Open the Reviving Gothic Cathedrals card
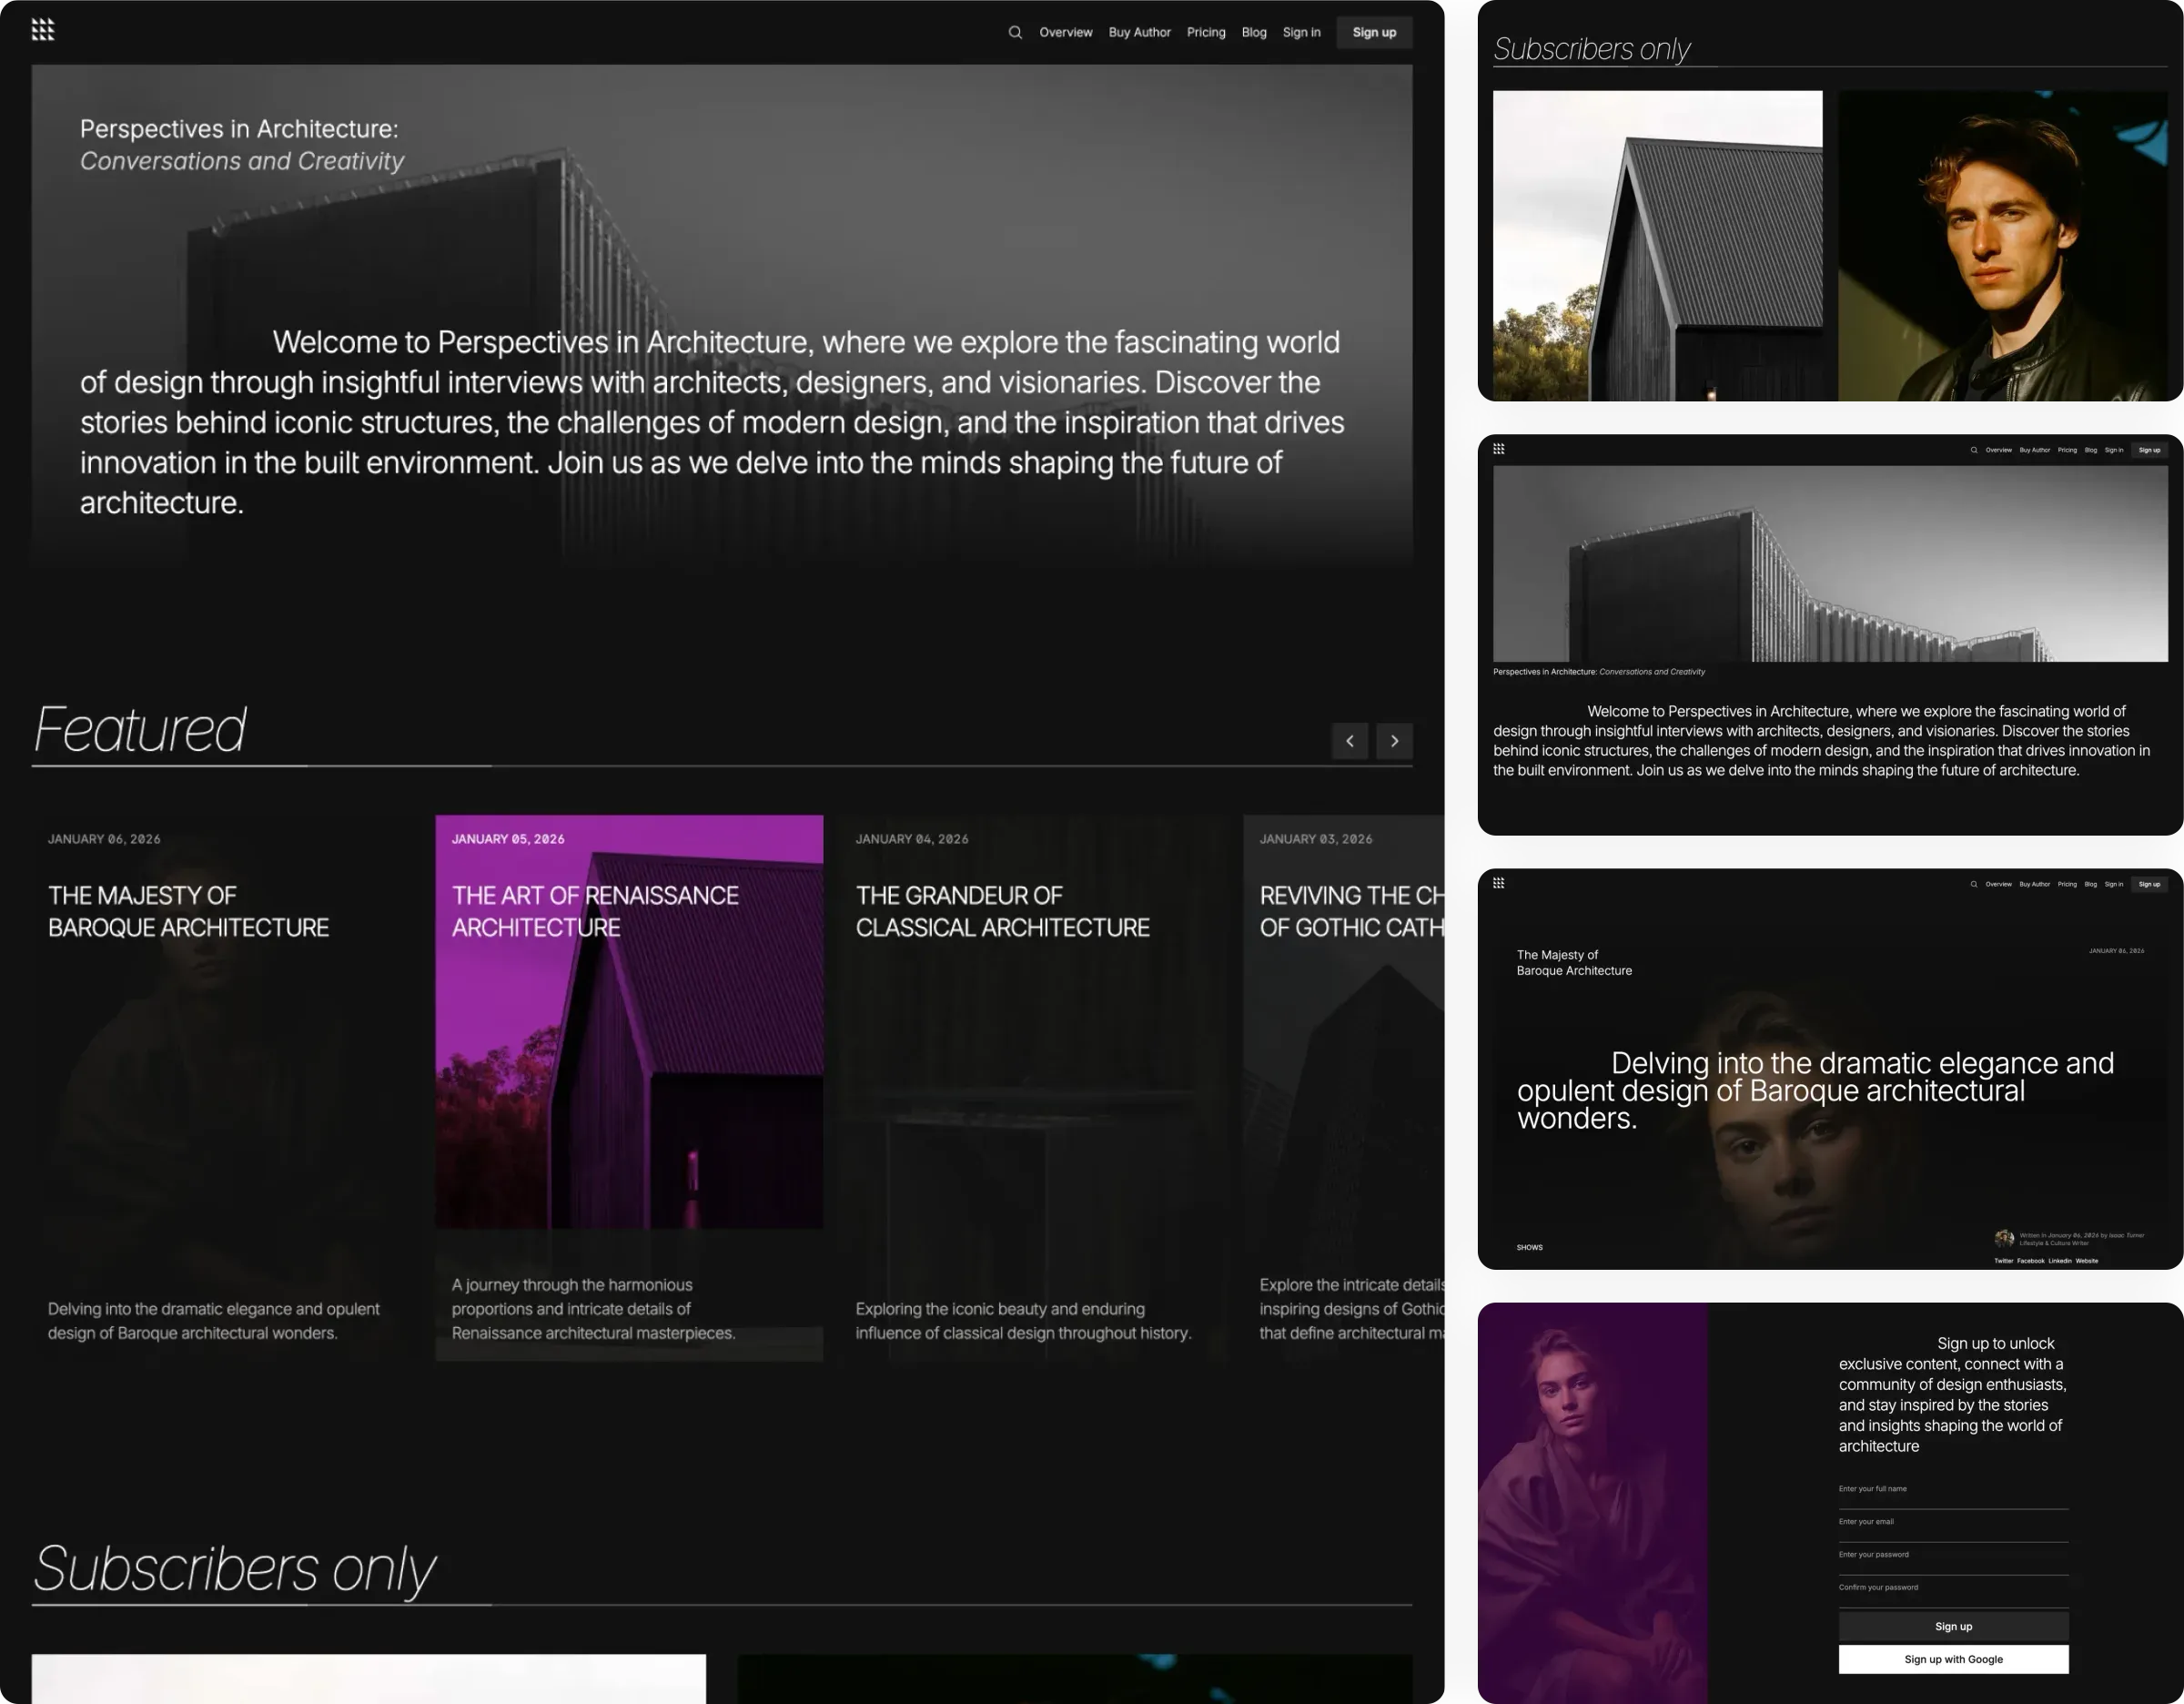Image resolution: width=2184 pixels, height=1704 pixels. [1343, 1087]
